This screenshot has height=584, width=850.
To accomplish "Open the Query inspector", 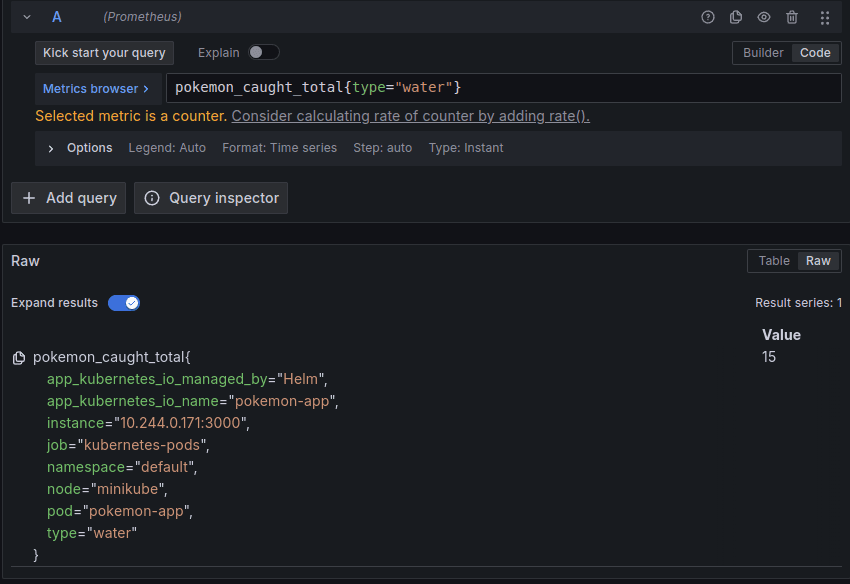I will pos(211,198).
